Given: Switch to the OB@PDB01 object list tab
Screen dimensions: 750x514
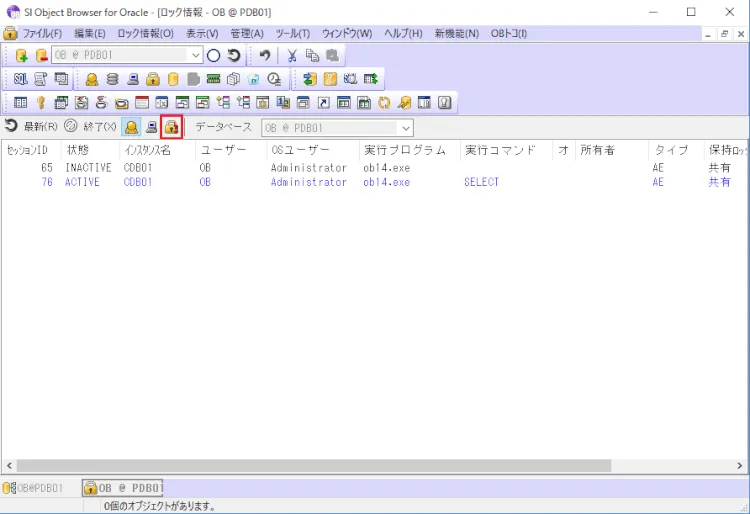Looking at the screenshot, I should [33, 488].
